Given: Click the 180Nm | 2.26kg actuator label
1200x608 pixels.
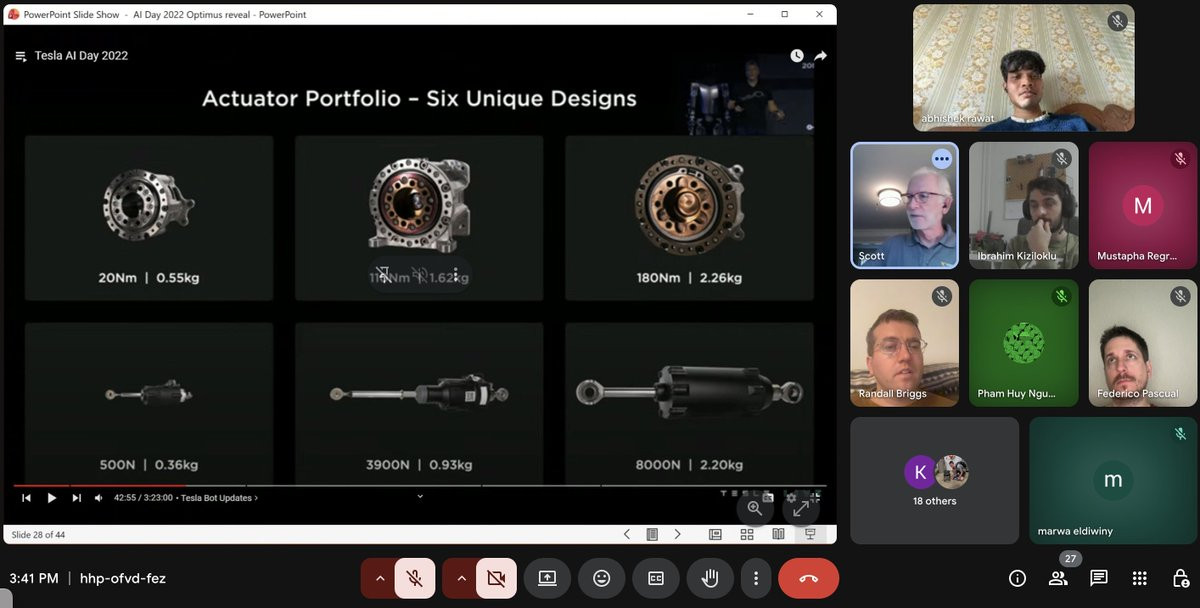Looking at the screenshot, I should (689, 278).
